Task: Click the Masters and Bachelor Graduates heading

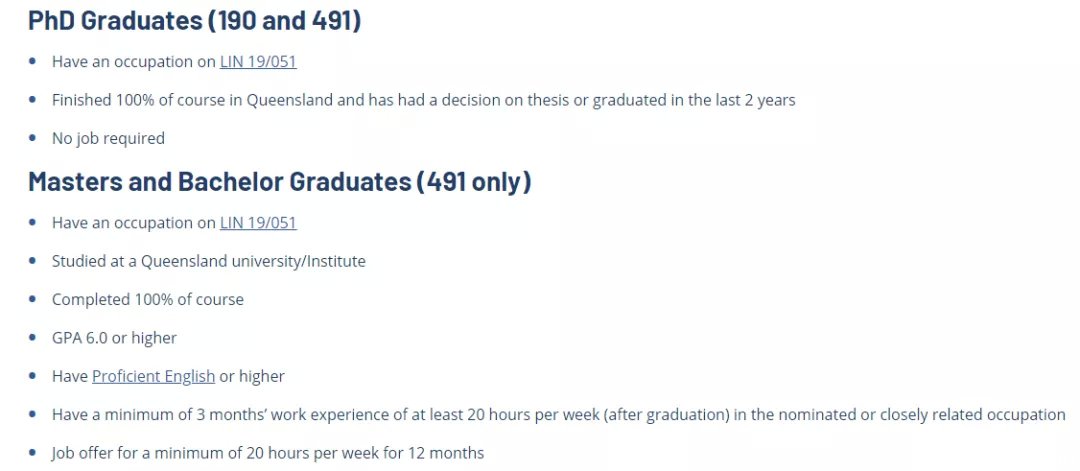Action: (280, 182)
